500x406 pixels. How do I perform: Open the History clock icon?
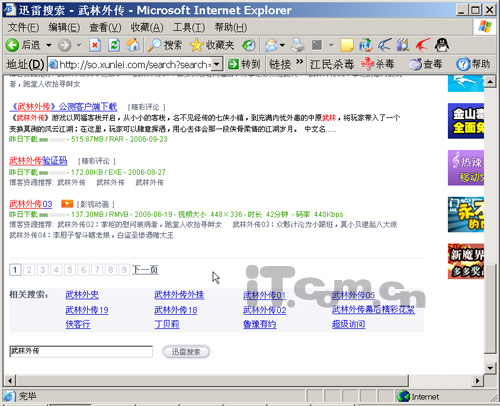click(249, 45)
